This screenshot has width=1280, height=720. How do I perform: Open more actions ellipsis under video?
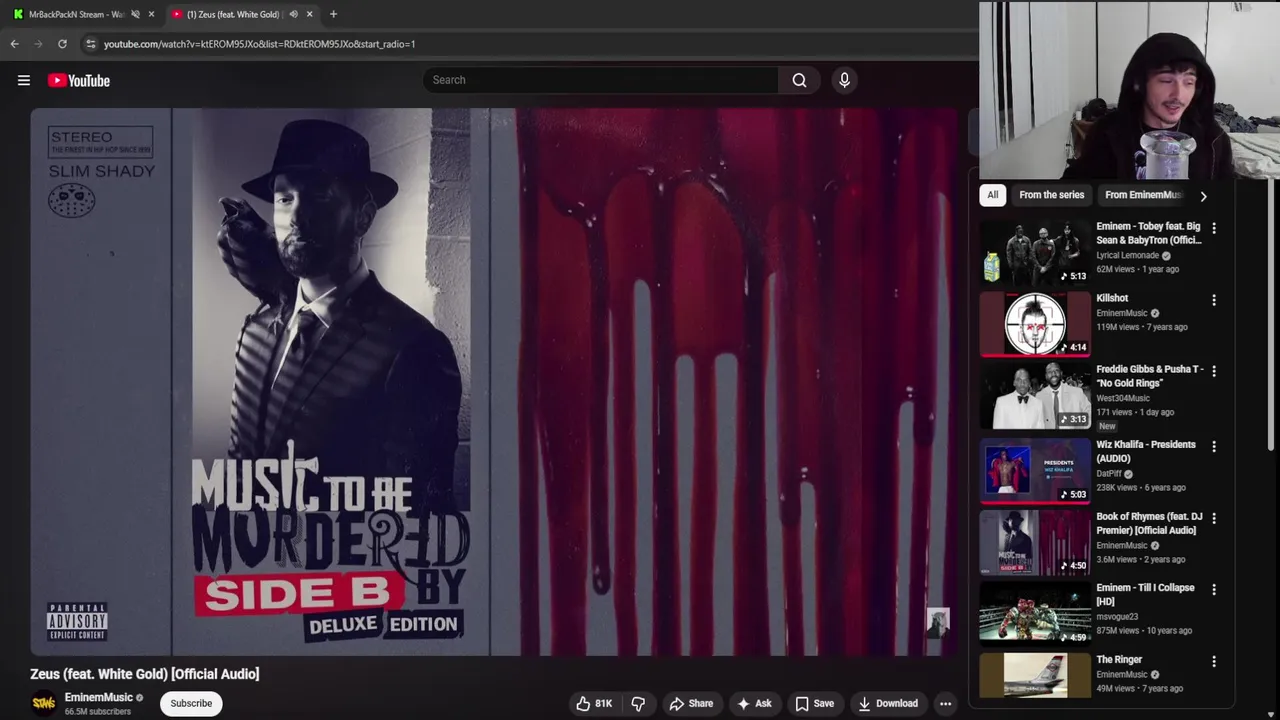945,703
